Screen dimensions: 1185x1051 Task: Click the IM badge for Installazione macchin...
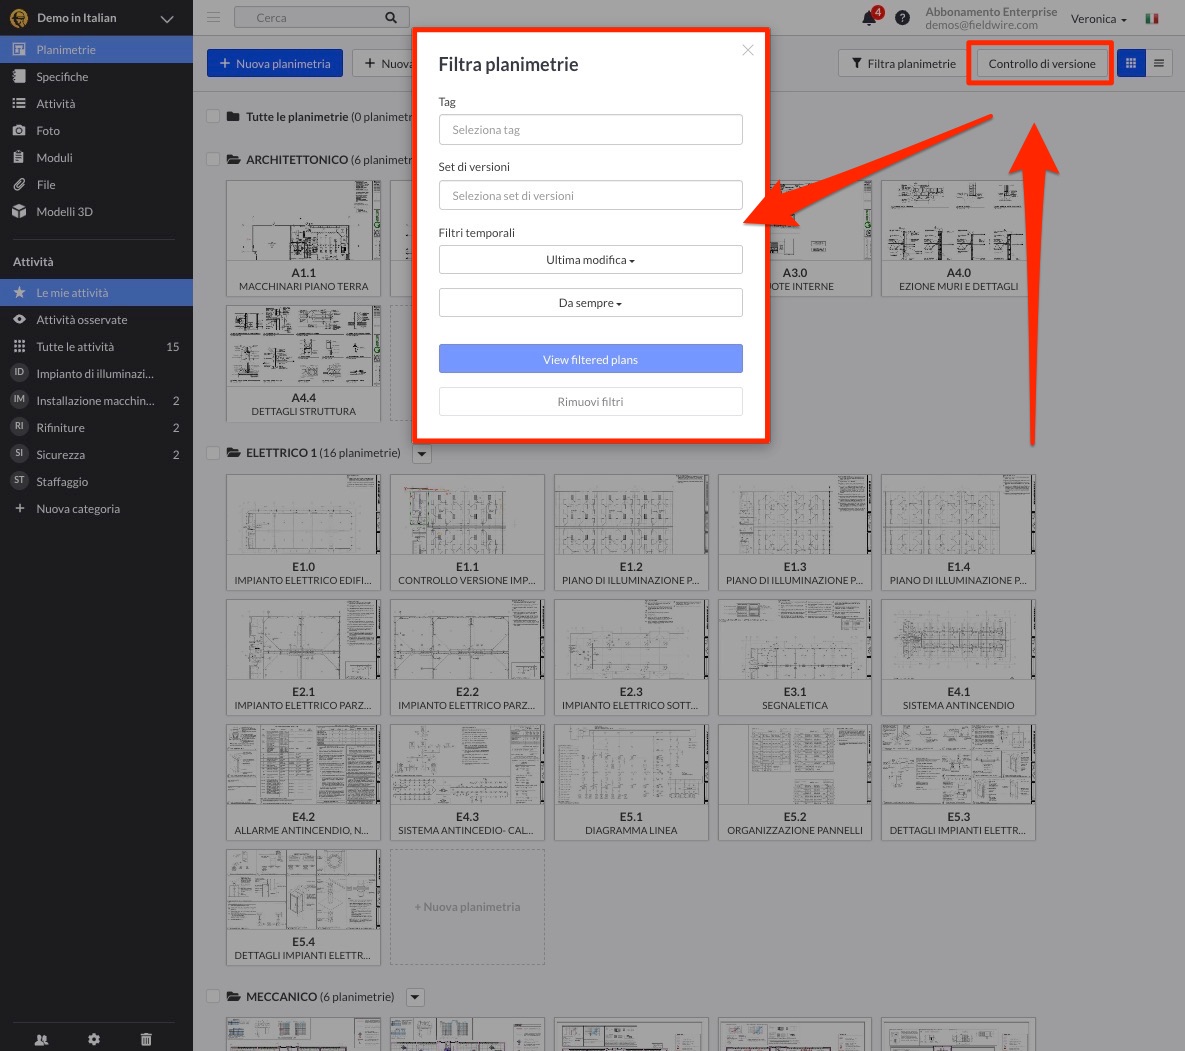20,400
